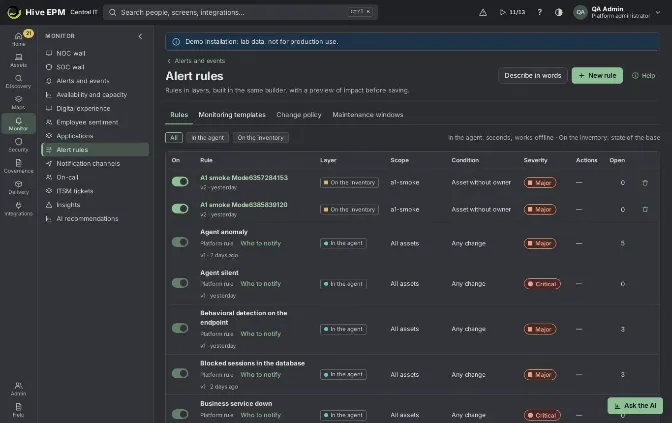Open Security in left rail
The width and height of the screenshot is (672, 423).
[18, 145]
